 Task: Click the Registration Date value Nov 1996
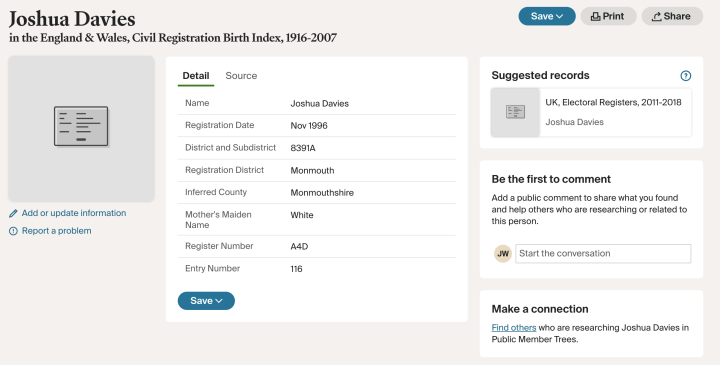309,126
